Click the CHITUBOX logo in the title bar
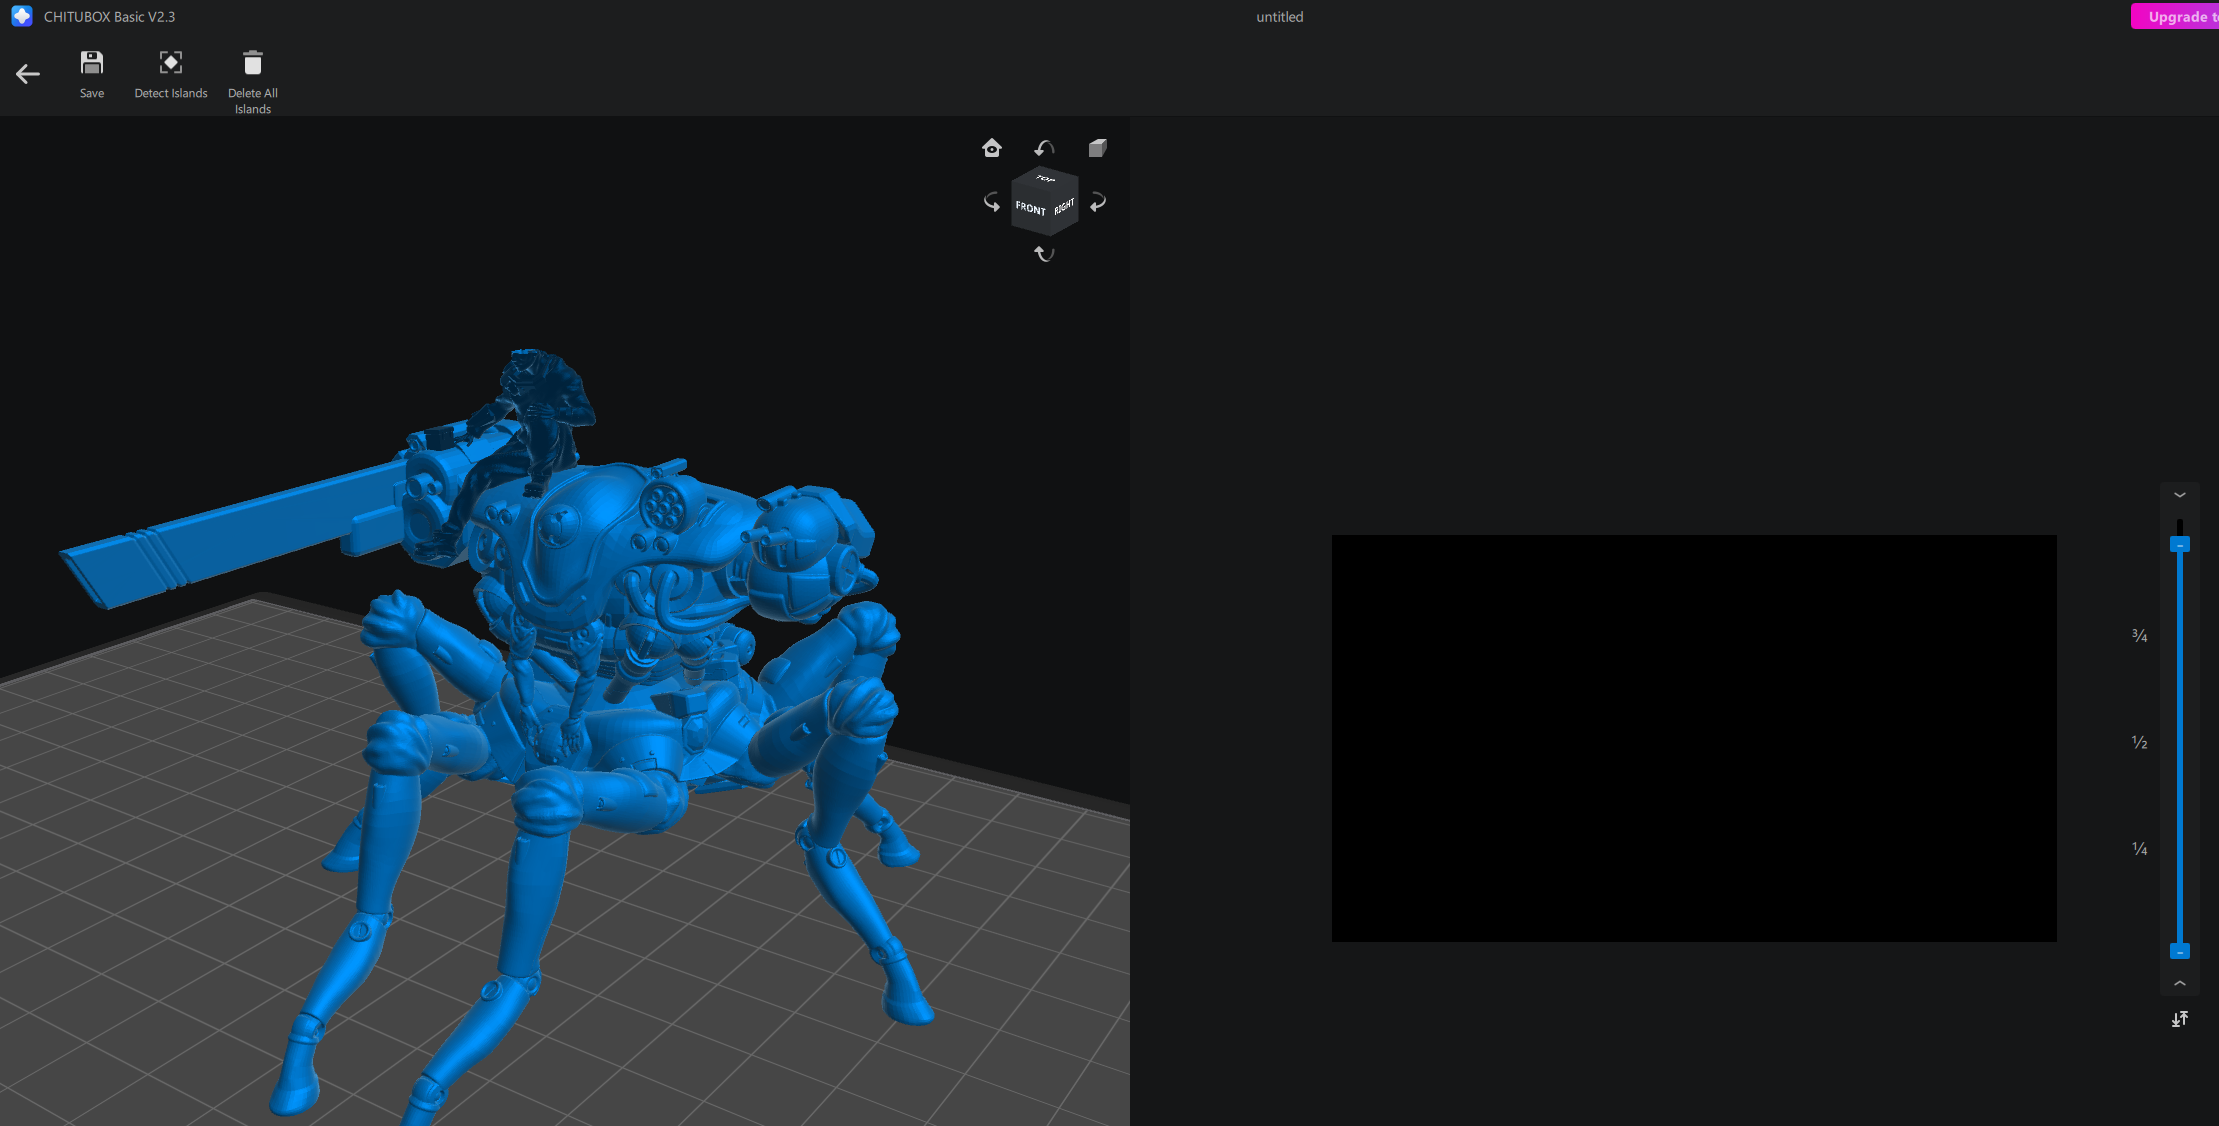 21,16
